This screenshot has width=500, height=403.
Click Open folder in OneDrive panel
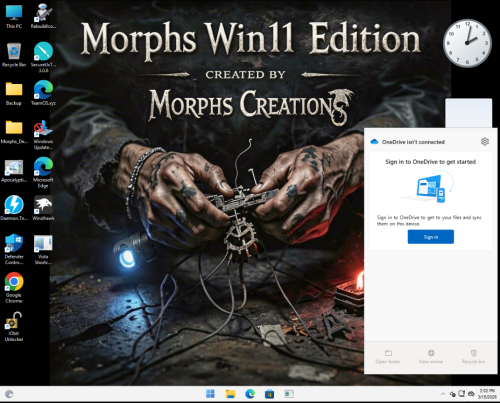click(388, 357)
